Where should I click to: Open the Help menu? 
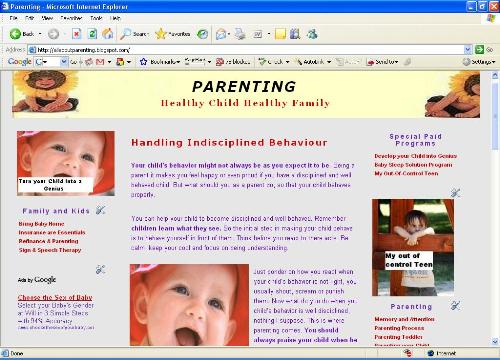(x=115, y=18)
